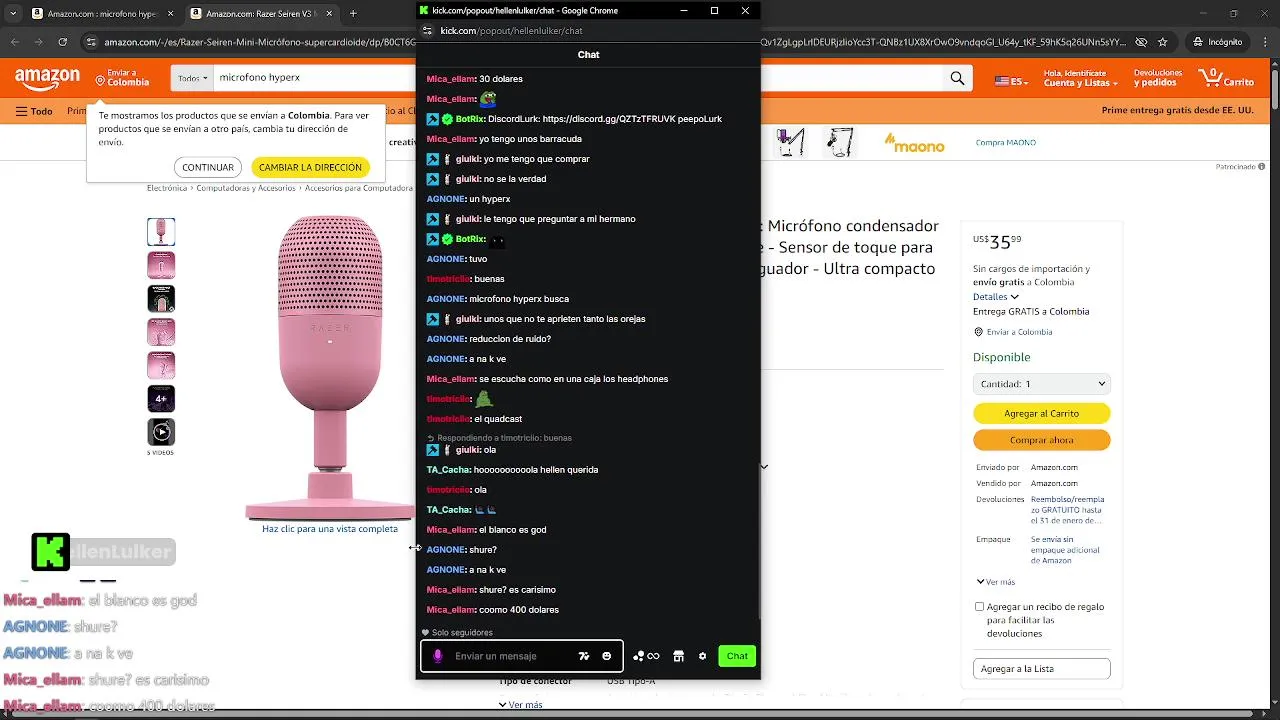Screen dimensions: 1280x720
Task: Expand Ver más below Tipo de conector
Action: point(520,704)
